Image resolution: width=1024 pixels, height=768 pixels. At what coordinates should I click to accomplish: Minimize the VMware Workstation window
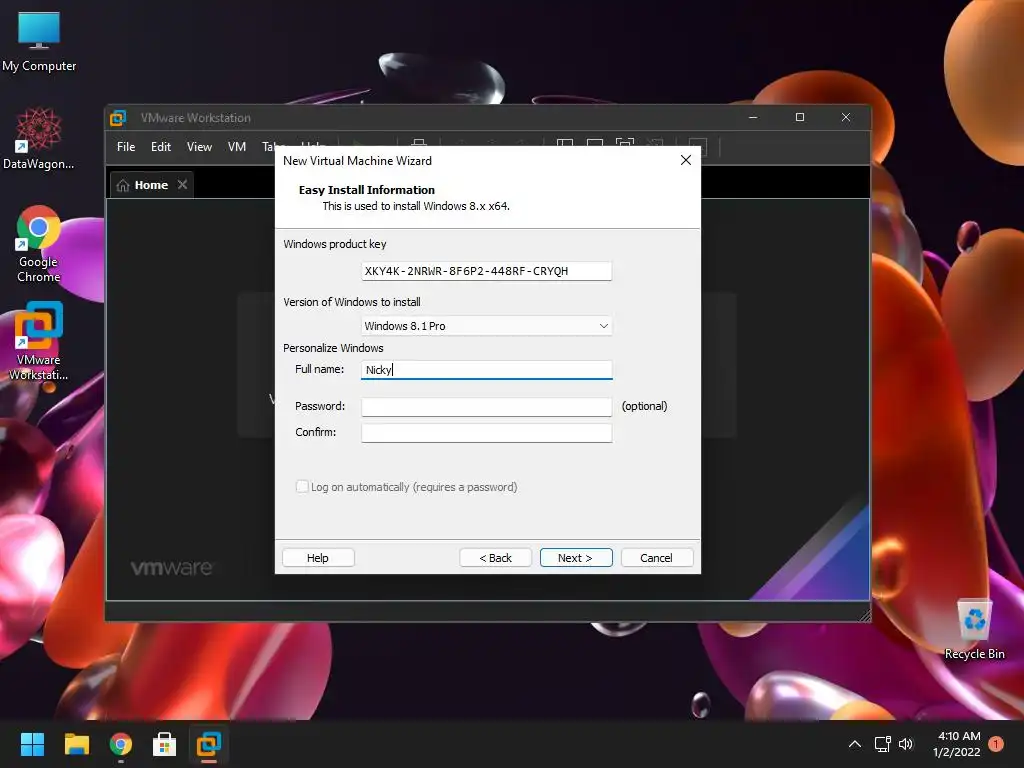click(x=753, y=118)
